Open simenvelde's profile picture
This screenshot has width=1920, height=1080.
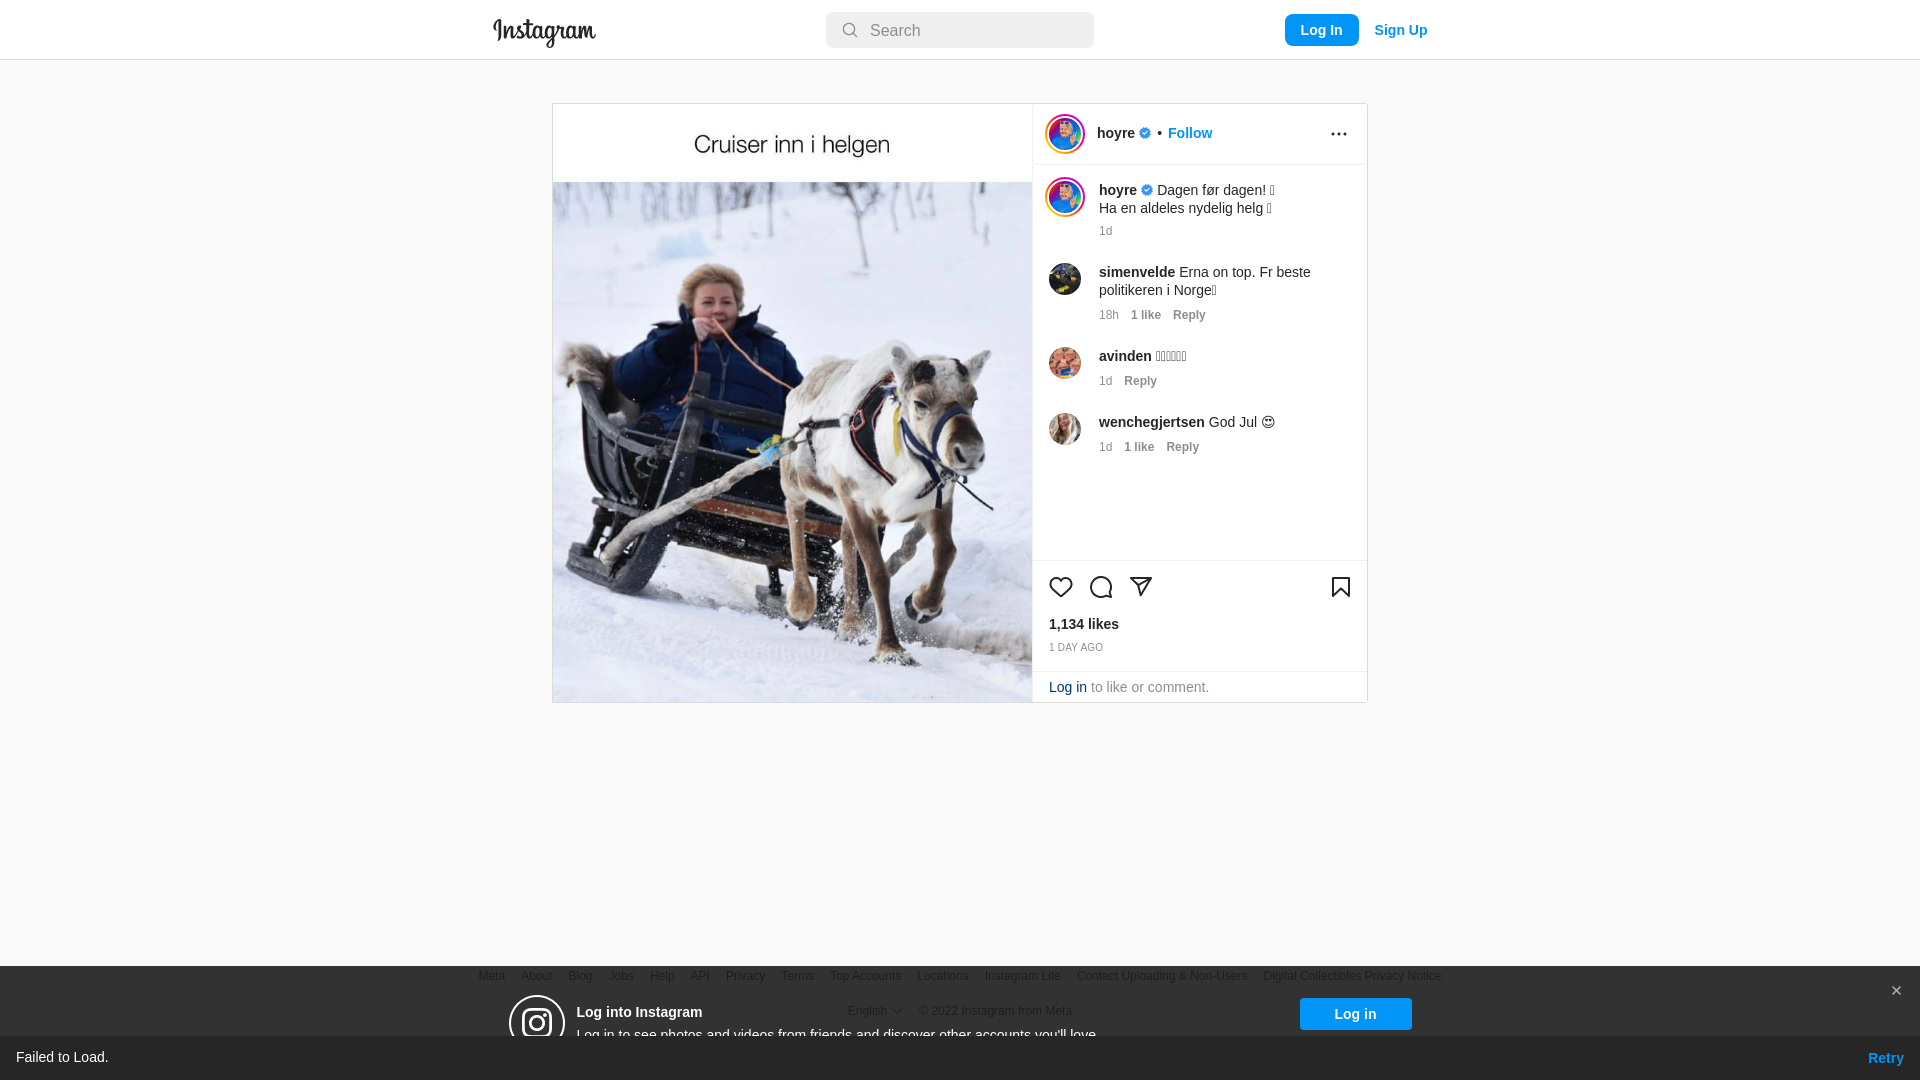pyautogui.click(x=1065, y=279)
